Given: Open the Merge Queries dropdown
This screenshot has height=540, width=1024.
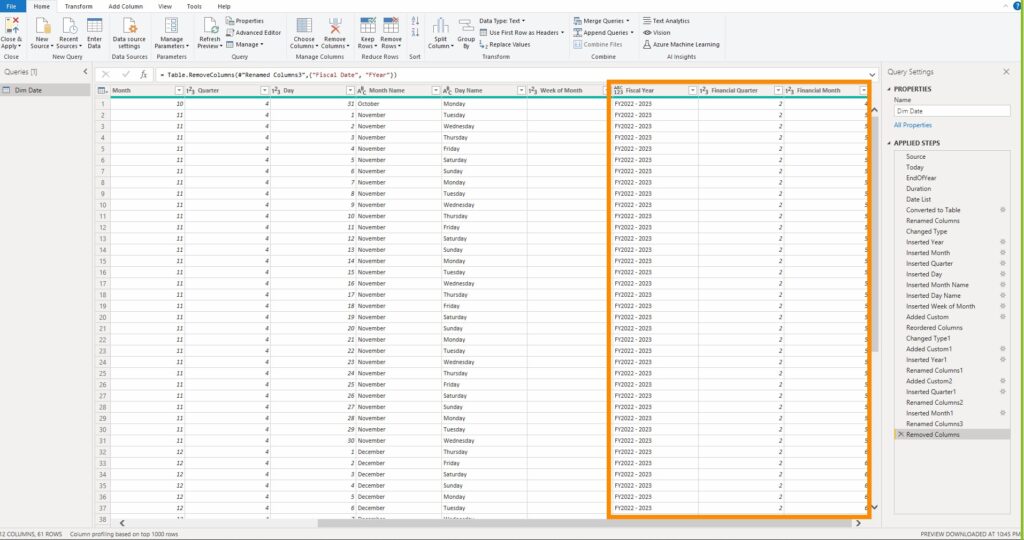Looking at the screenshot, I should click(x=601, y=21).
